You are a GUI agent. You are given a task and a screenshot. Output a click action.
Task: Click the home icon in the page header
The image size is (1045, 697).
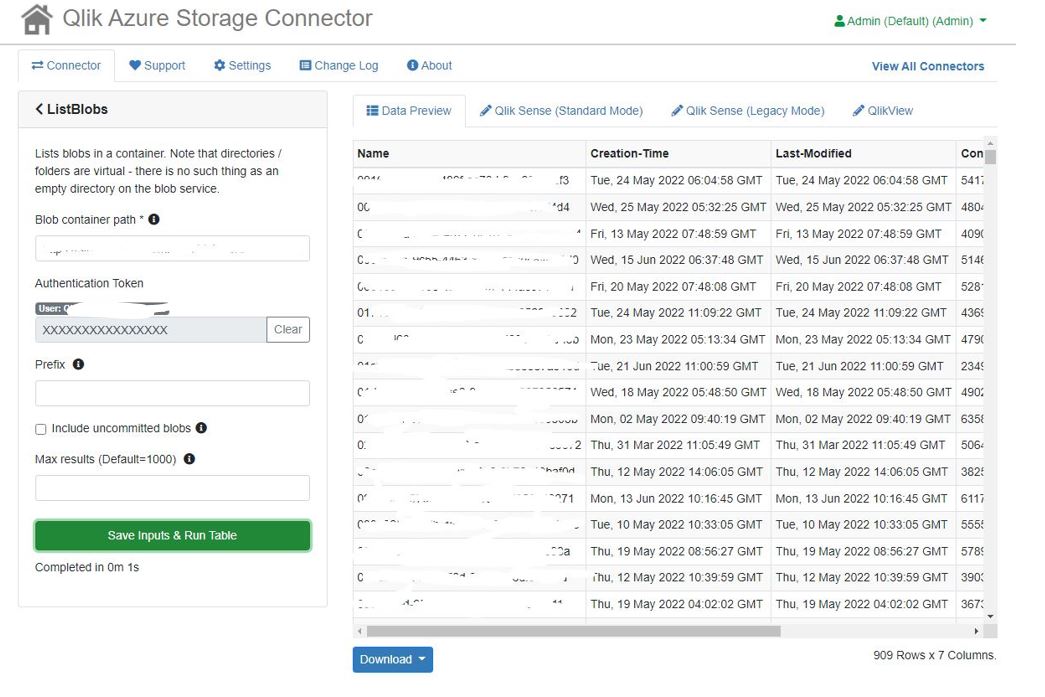(36, 18)
